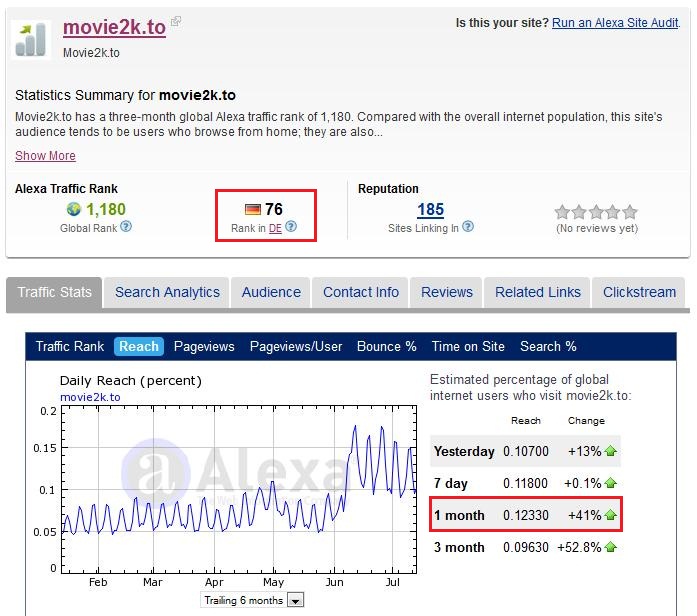Click the (No reviews yet) text

point(597,228)
